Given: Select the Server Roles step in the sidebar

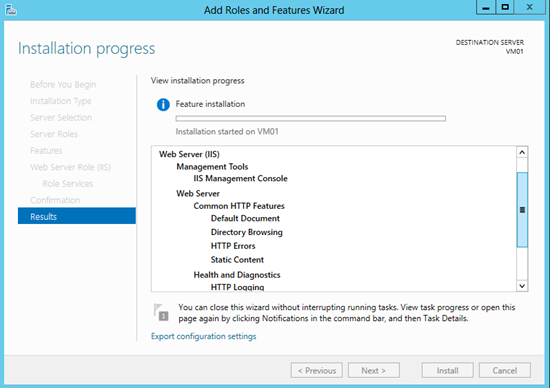Looking at the screenshot, I should (x=54, y=134).
